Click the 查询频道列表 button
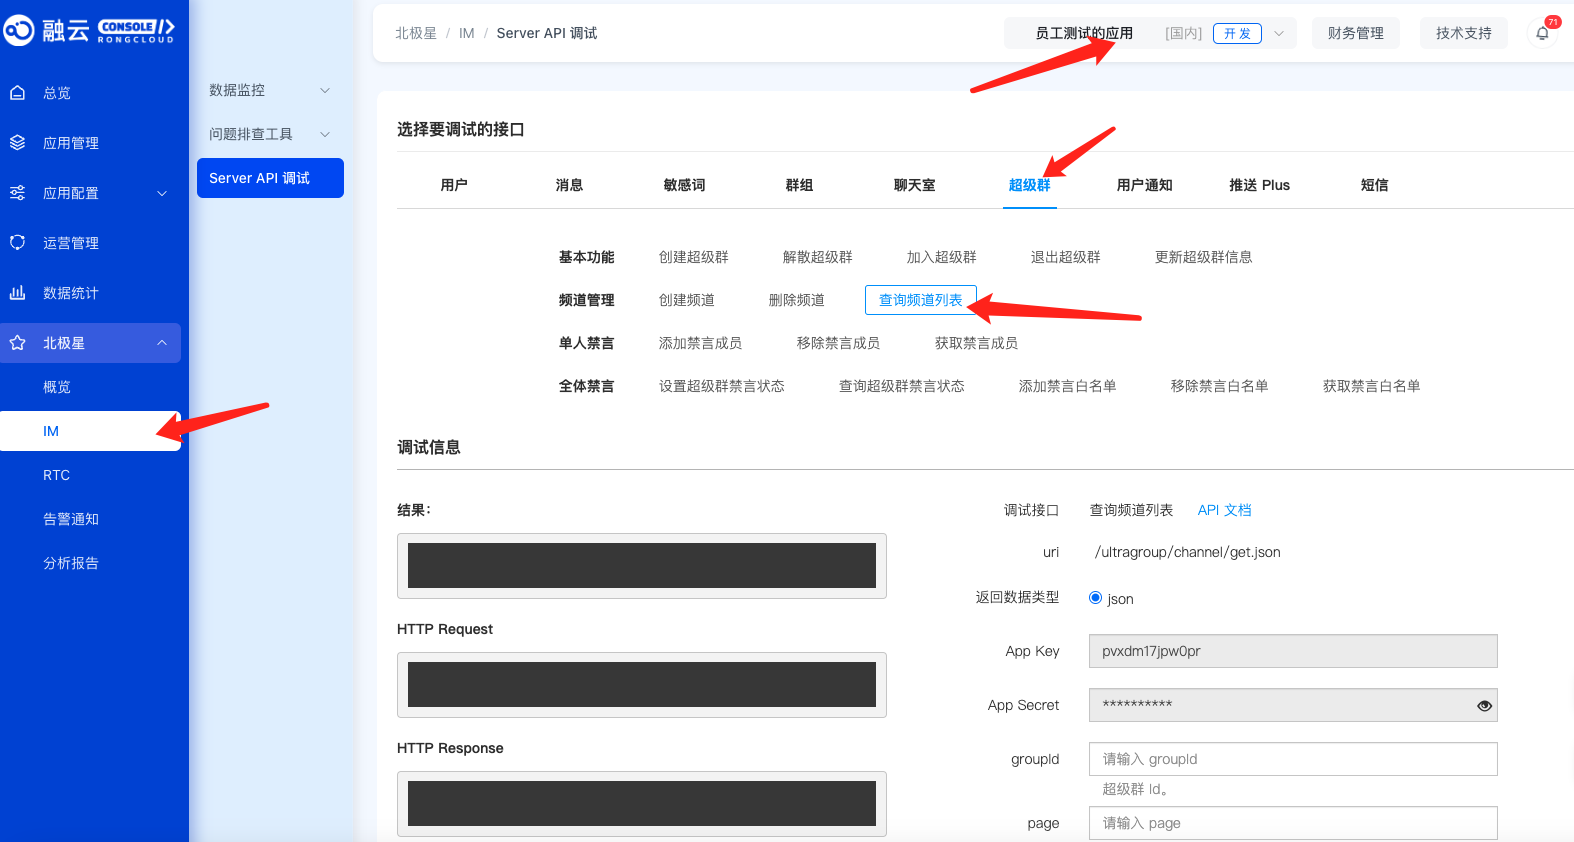Screen dimensions: 1574x842 point(921,300)
